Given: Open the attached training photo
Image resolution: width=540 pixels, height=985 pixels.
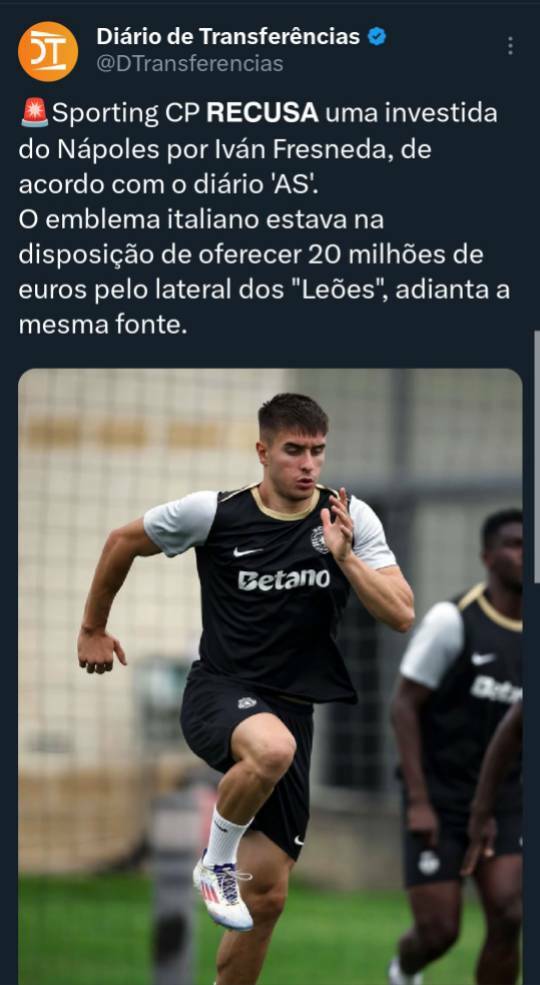Looking at the screenshot, I should [x=270, y=677].
